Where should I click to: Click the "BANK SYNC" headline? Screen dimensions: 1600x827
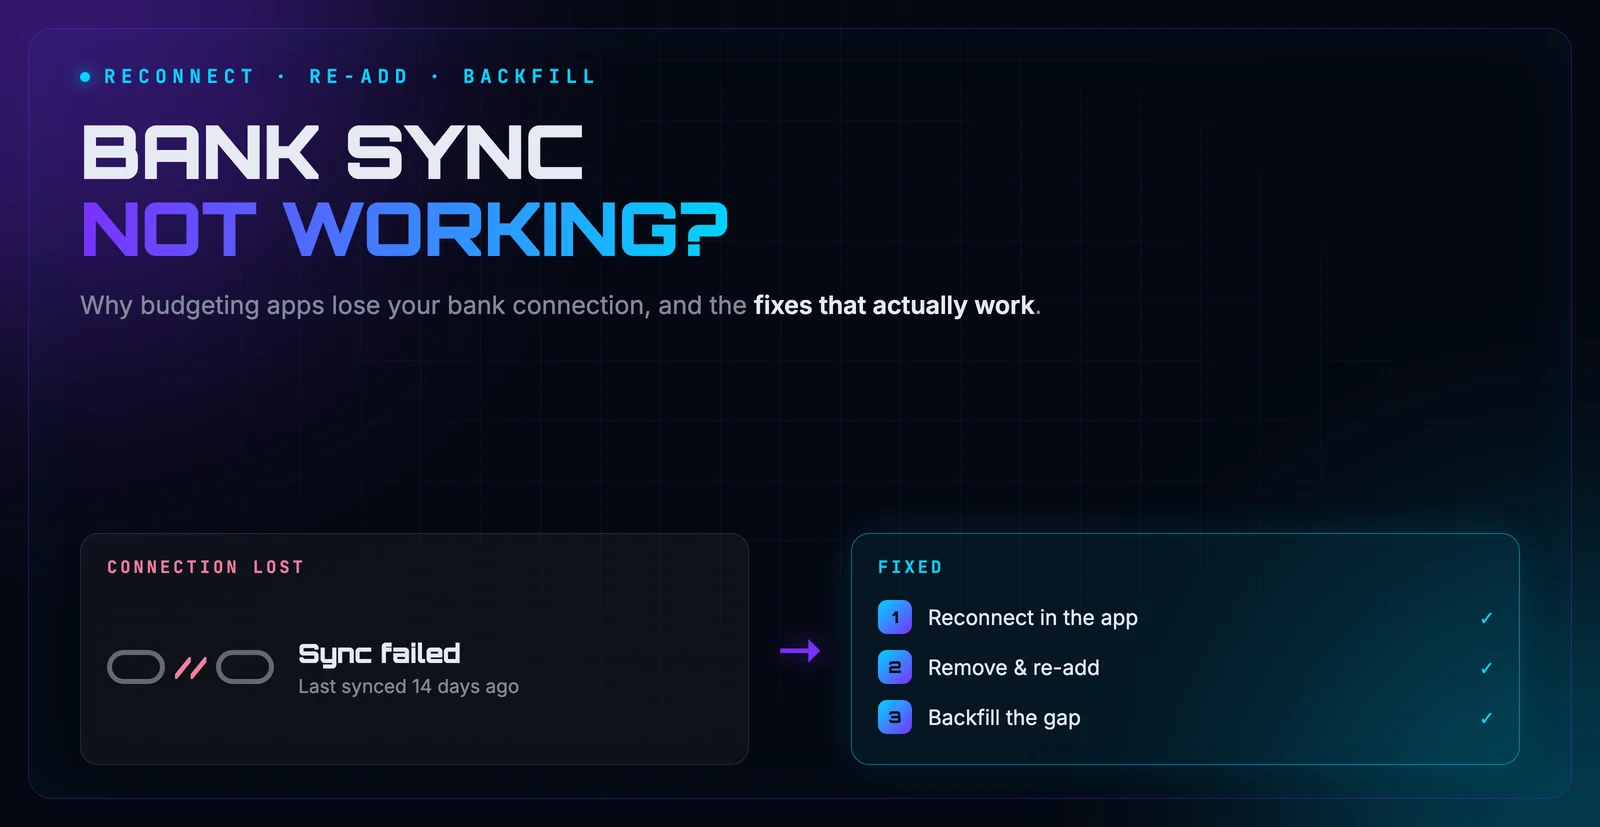pyautogui.click(x=332, y=153)
